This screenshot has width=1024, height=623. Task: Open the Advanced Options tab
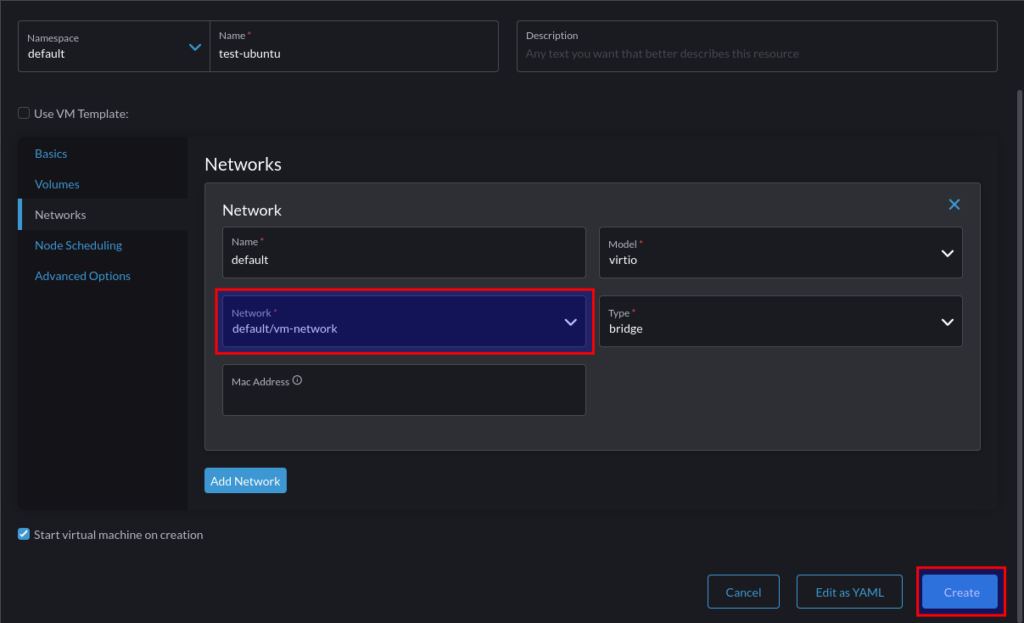pyautogui.click(x=82, y=276)
